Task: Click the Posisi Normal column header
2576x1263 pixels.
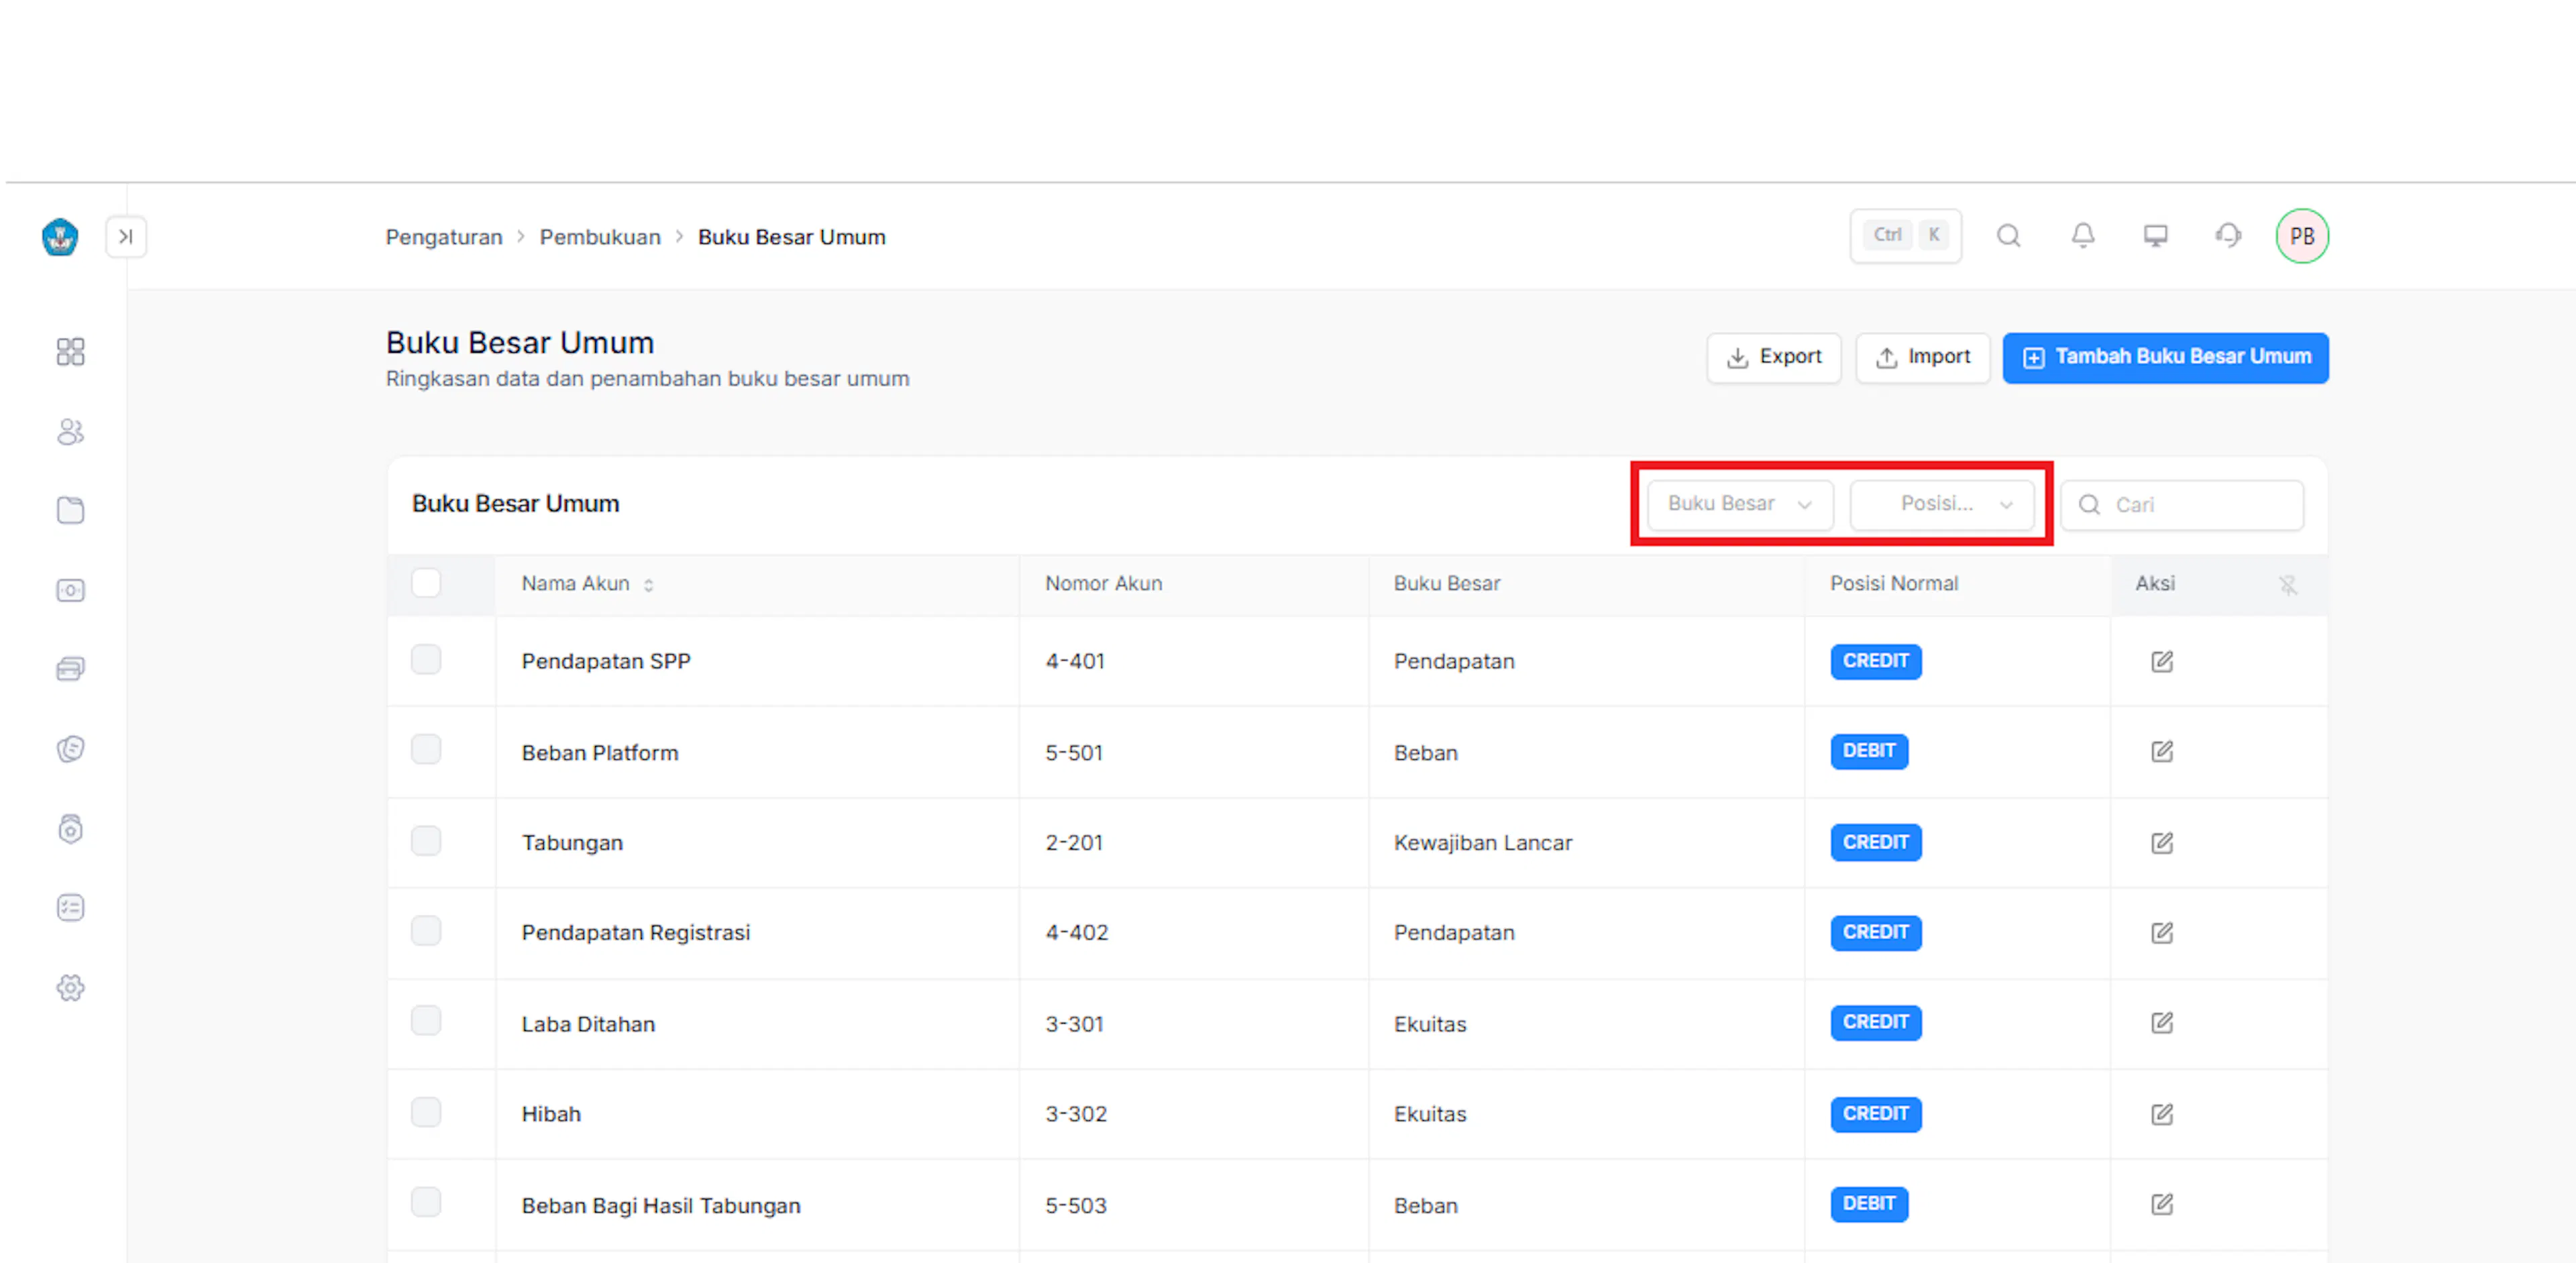Action: point(1894,583)
